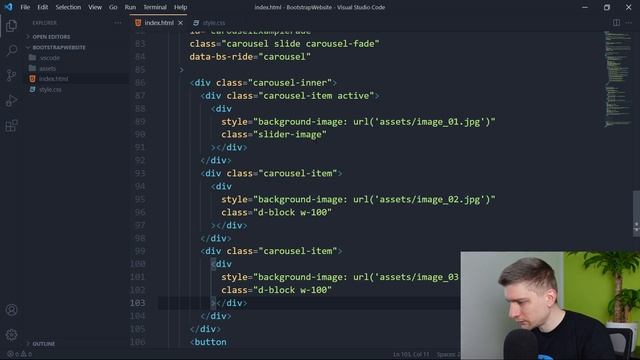Expand the assets folder in Explorer
The width and height of the screenshot is (640, 360).
(x=47, y=69)
